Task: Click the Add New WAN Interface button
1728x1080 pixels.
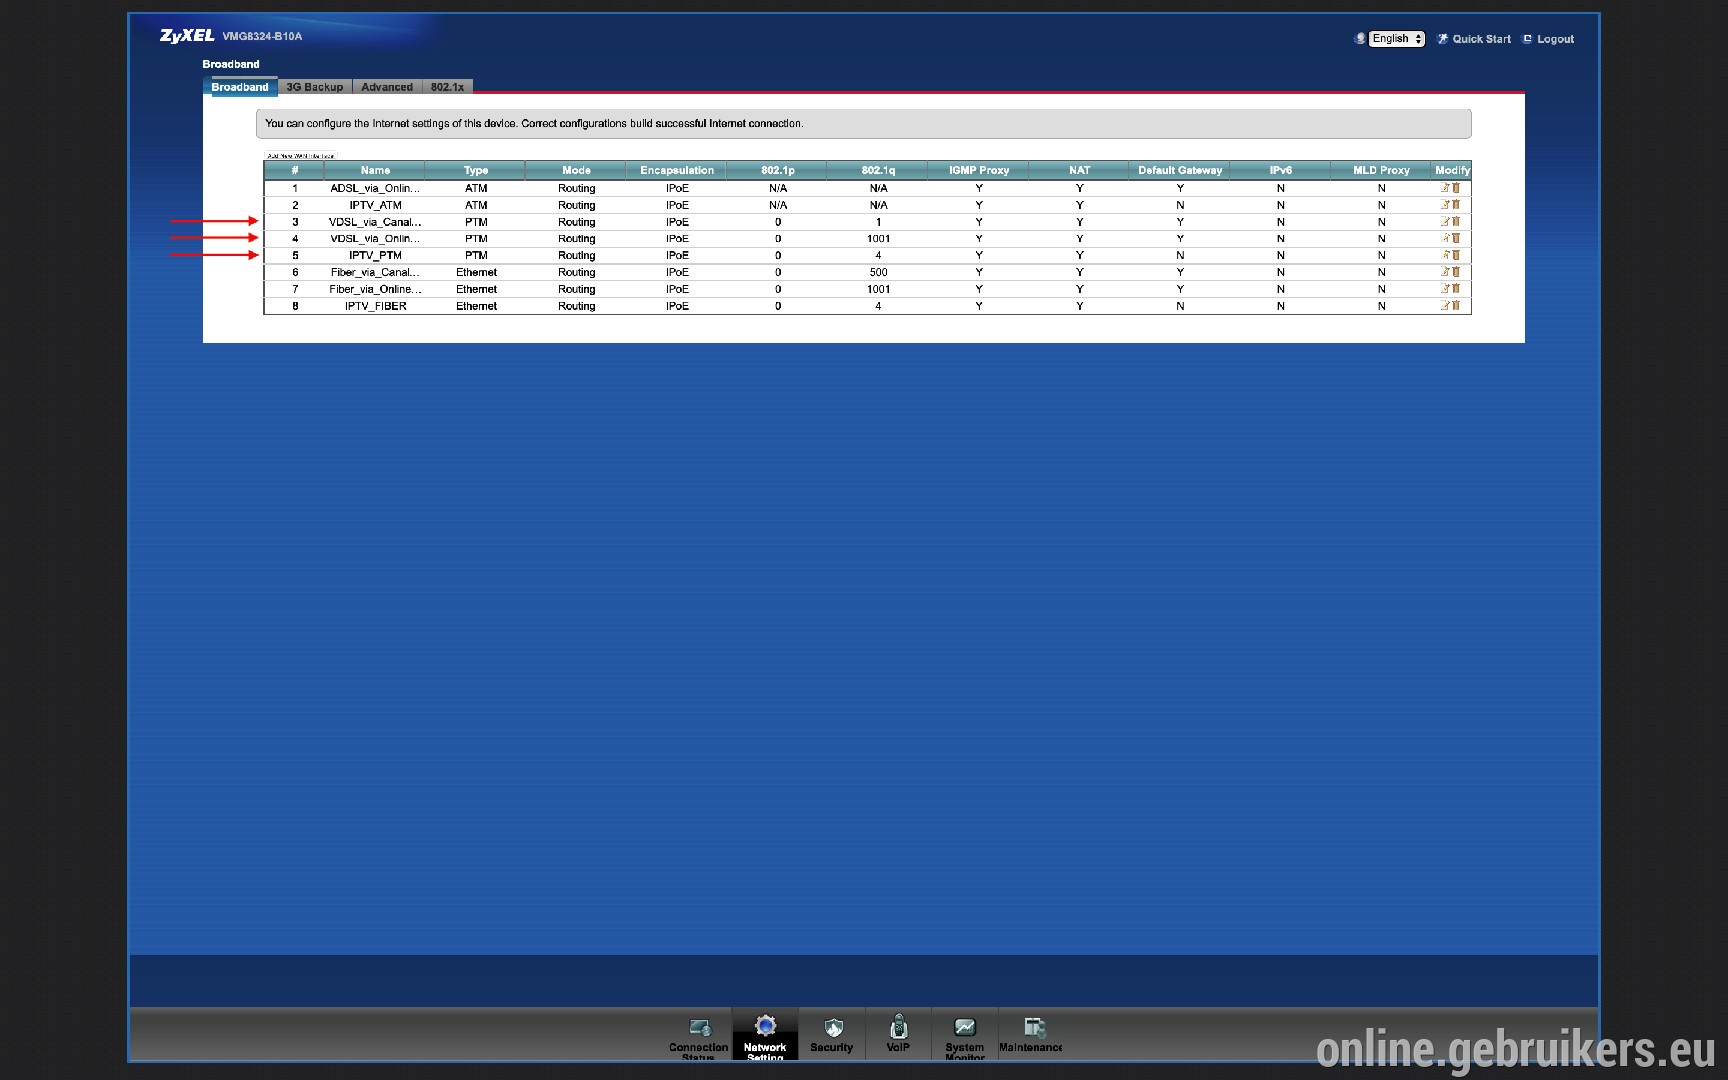Action: coord(300,156)
